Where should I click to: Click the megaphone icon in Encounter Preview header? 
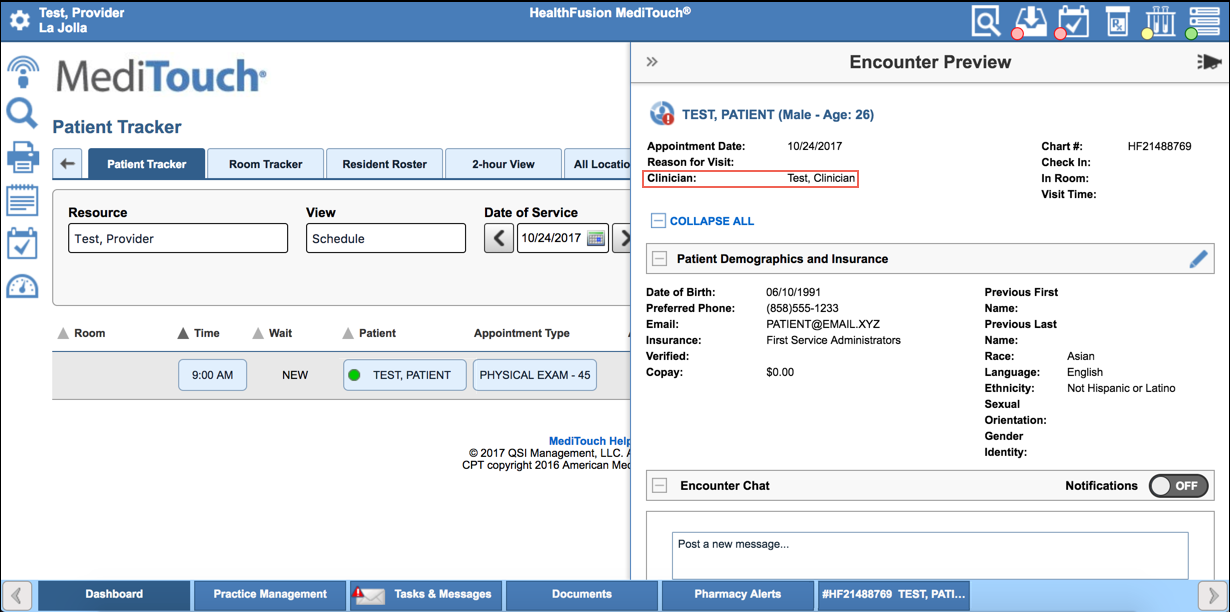pos(1208,62)
